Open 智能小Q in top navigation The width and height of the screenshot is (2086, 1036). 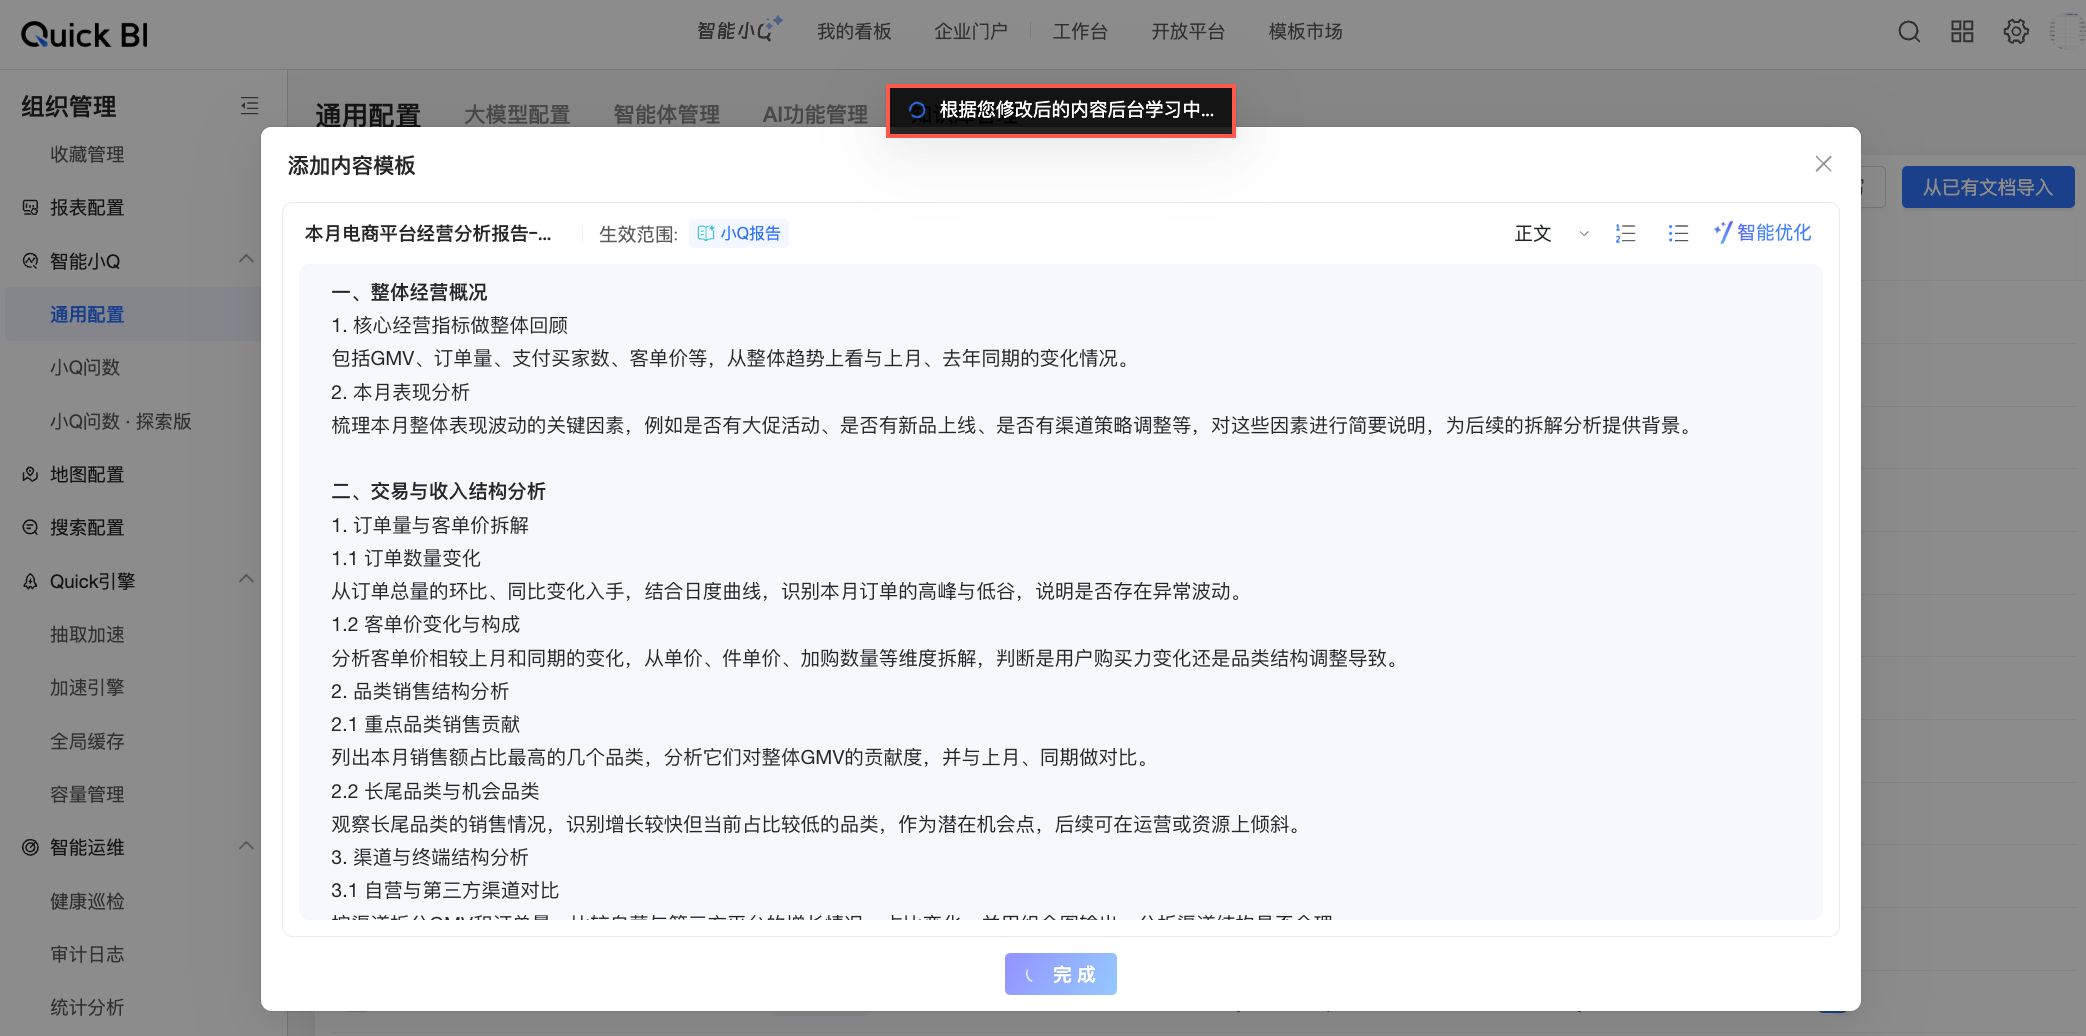tap(739, 31)
